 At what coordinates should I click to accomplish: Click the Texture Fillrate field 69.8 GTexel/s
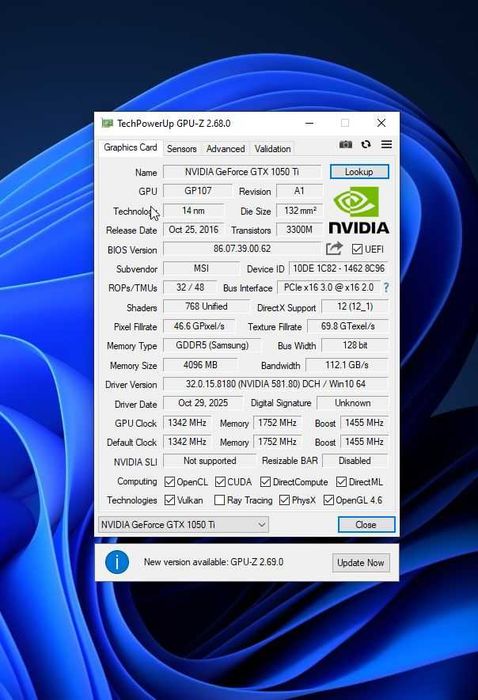click(348, 326)
